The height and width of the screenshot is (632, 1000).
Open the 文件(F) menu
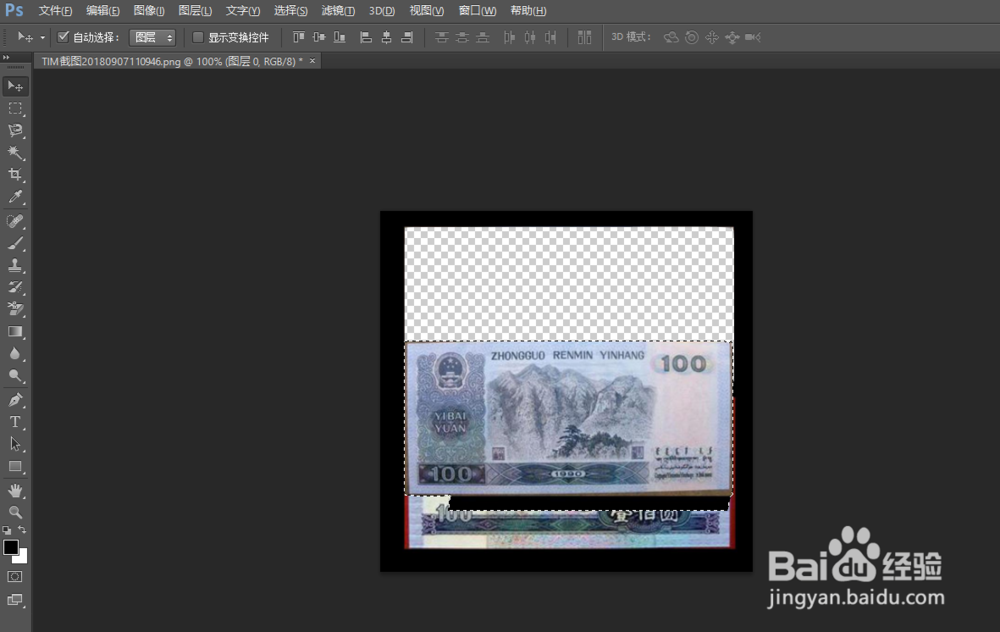coord(55,11)
